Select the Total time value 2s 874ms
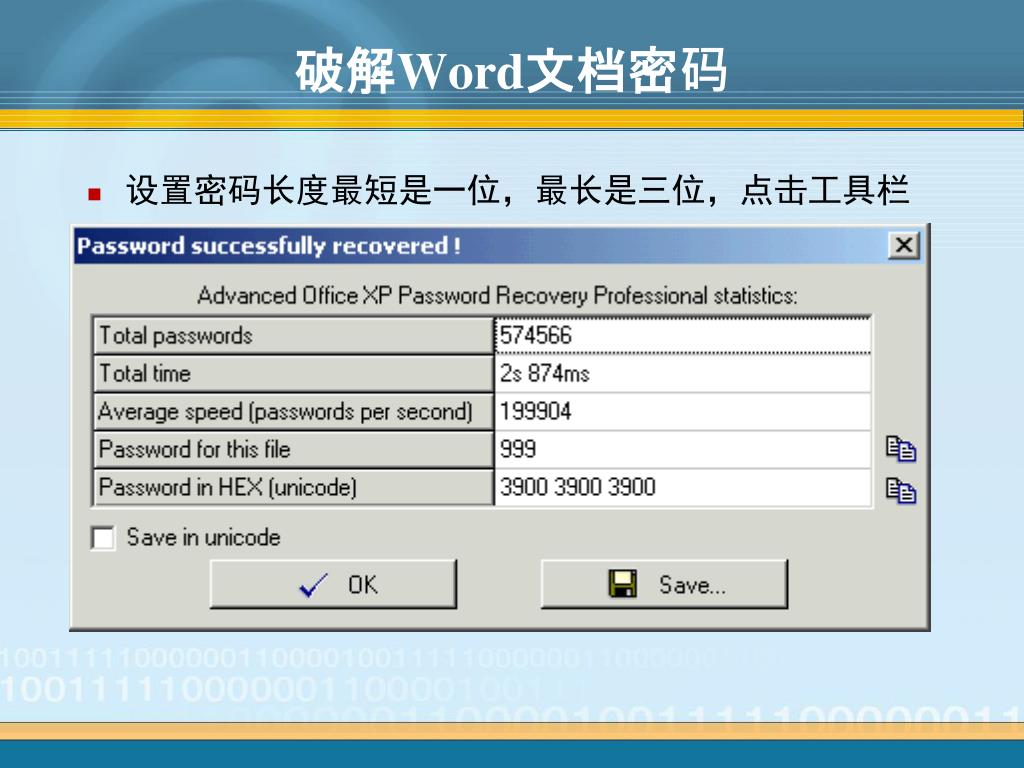The height and width of the screenshot is (768, 1024). coord(682,374)
